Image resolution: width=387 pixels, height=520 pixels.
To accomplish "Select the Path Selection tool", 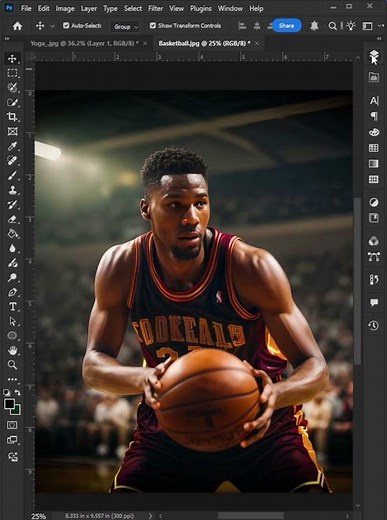I will point(12,321).
